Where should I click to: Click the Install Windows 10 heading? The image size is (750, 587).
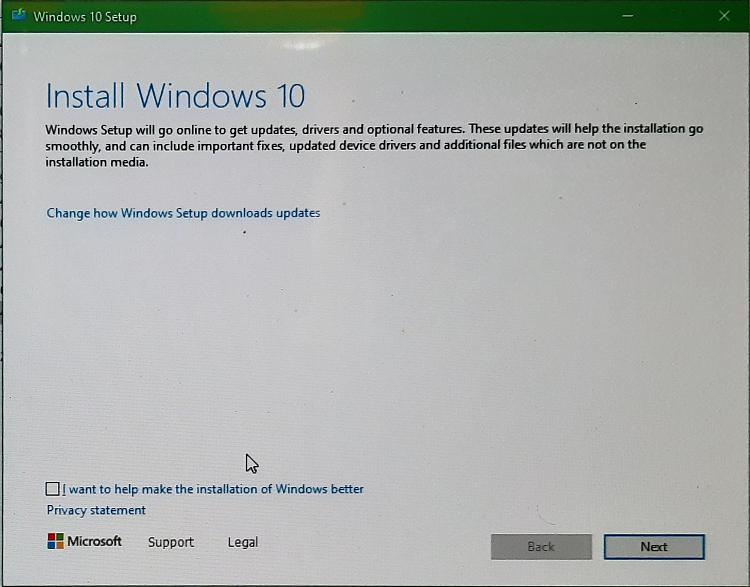[x=175, y=96]
